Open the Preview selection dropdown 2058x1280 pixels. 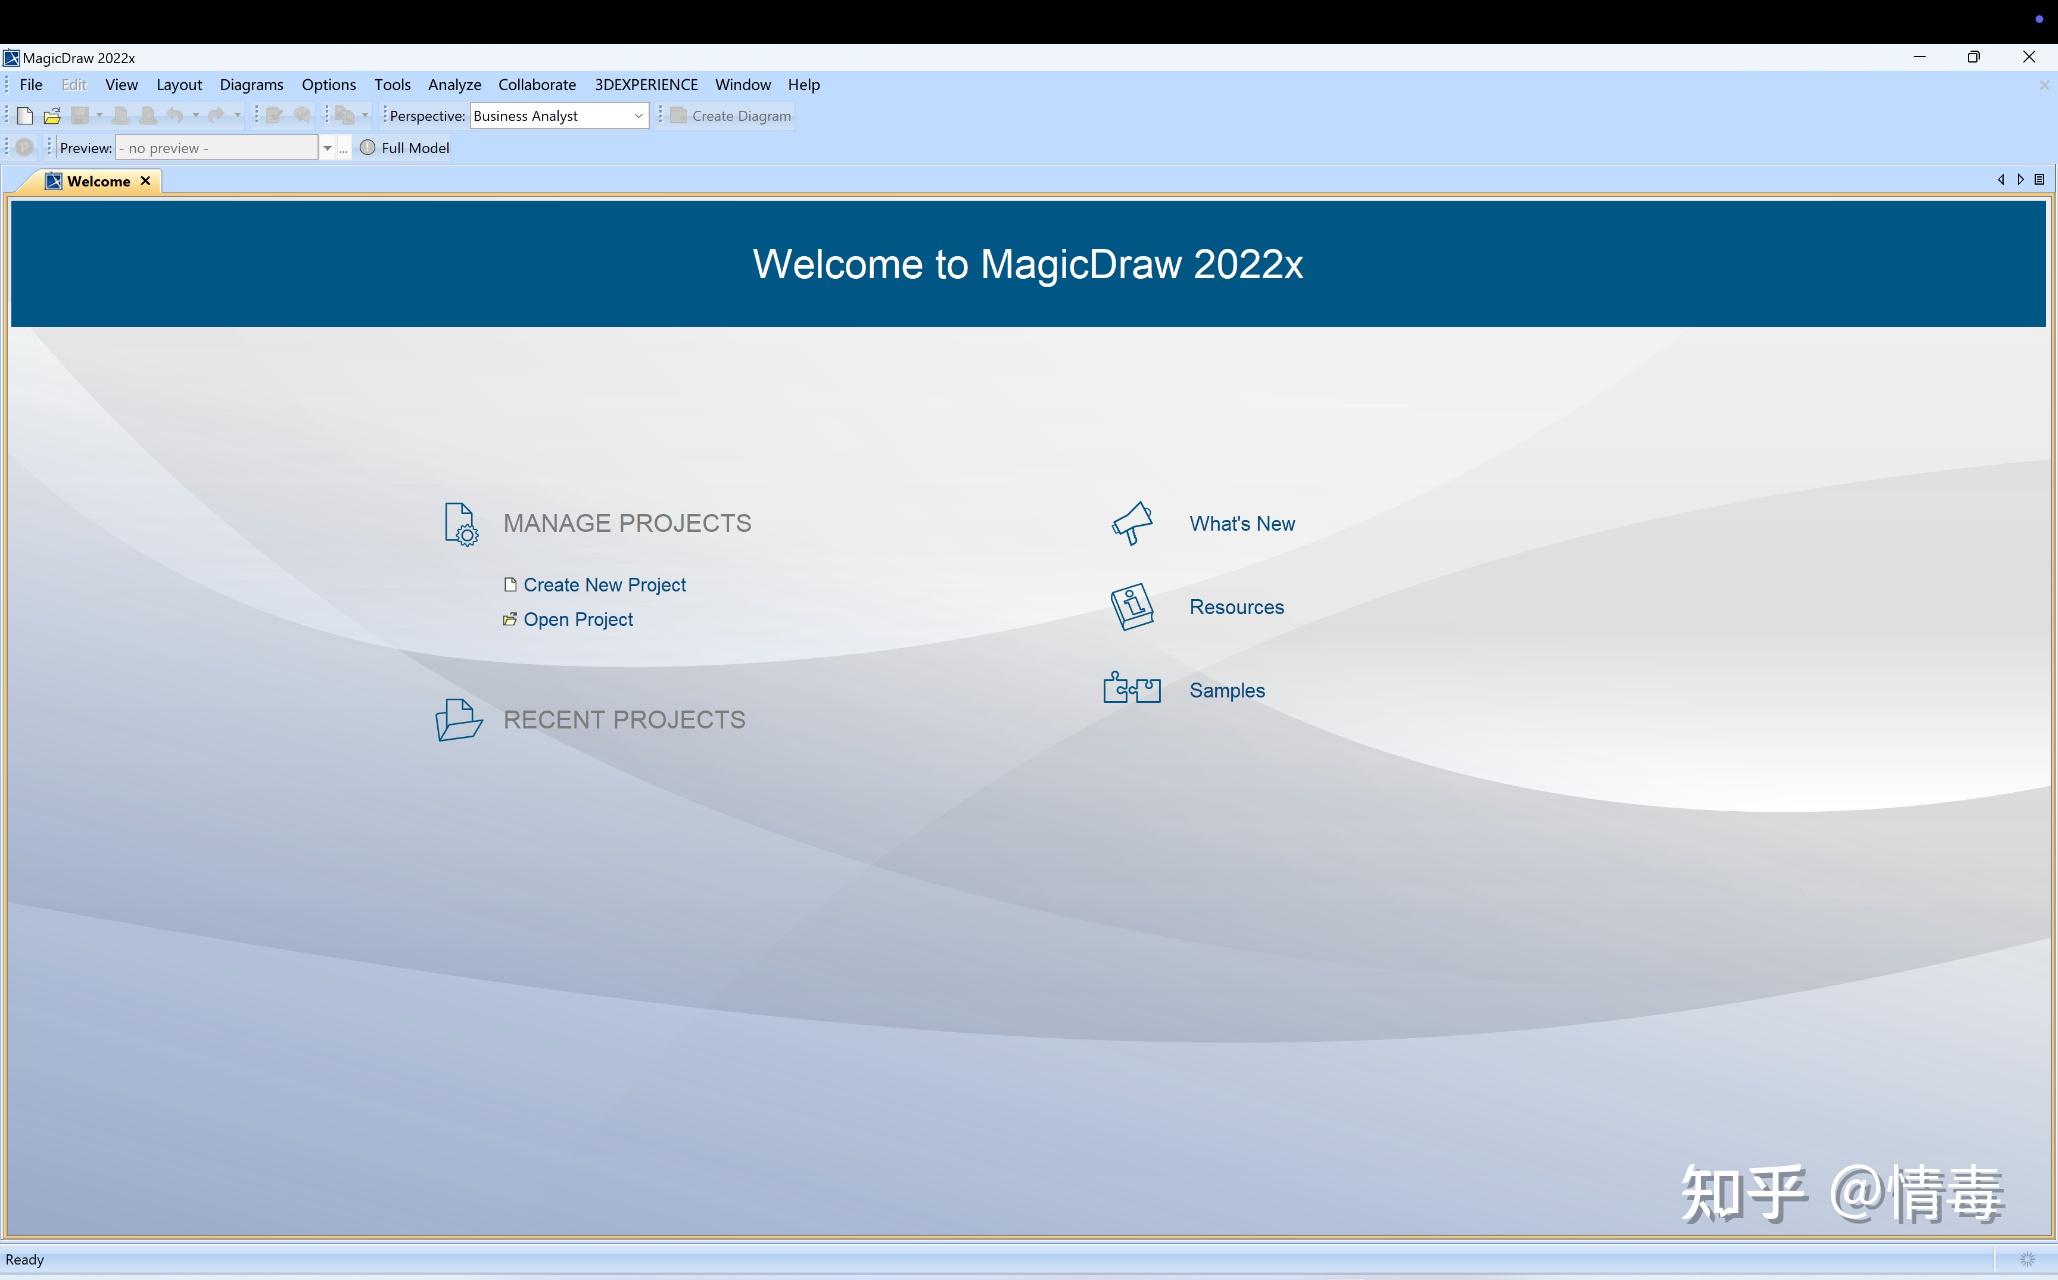[x=328, y=147]
